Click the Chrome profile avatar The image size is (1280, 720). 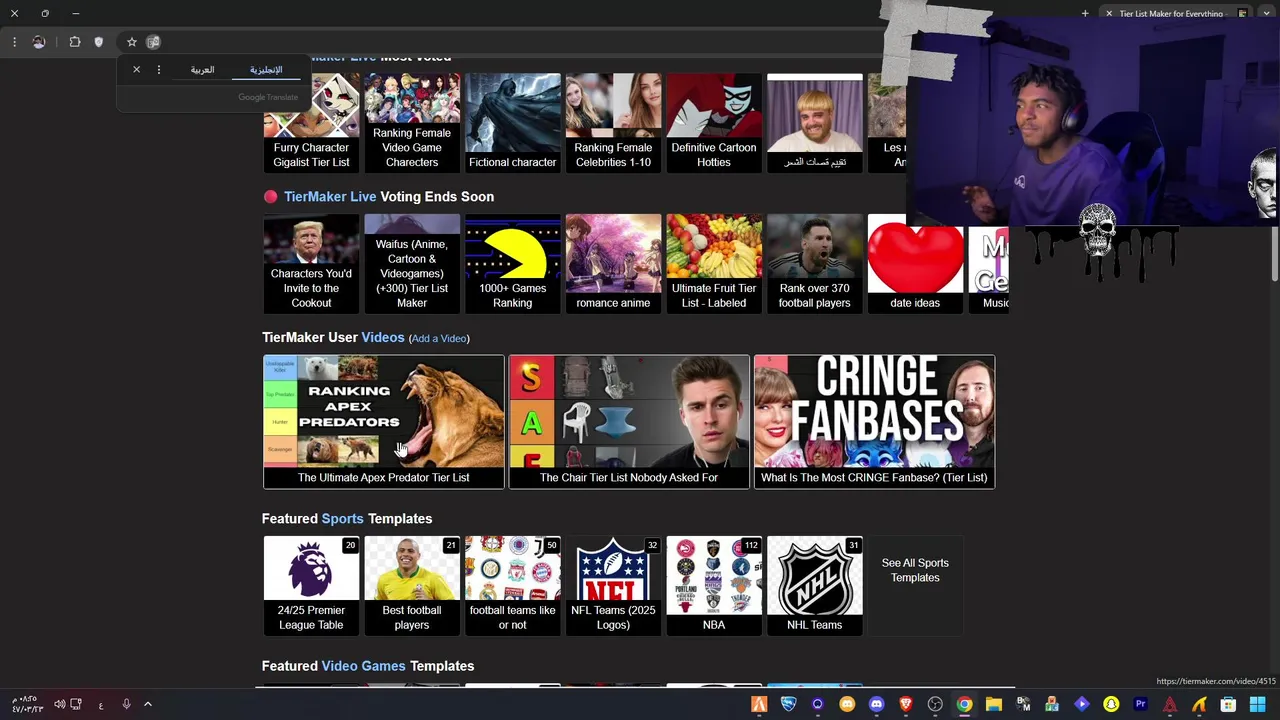tap(39, 42)
